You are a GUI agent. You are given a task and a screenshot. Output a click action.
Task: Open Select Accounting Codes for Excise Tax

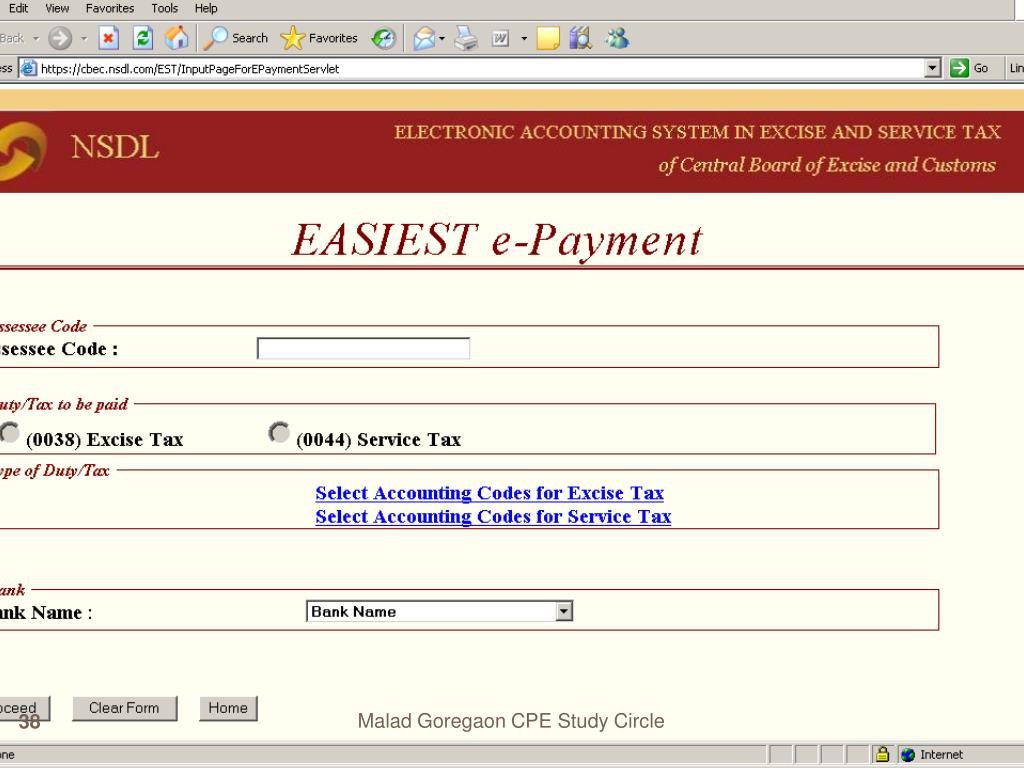(489, 493)
